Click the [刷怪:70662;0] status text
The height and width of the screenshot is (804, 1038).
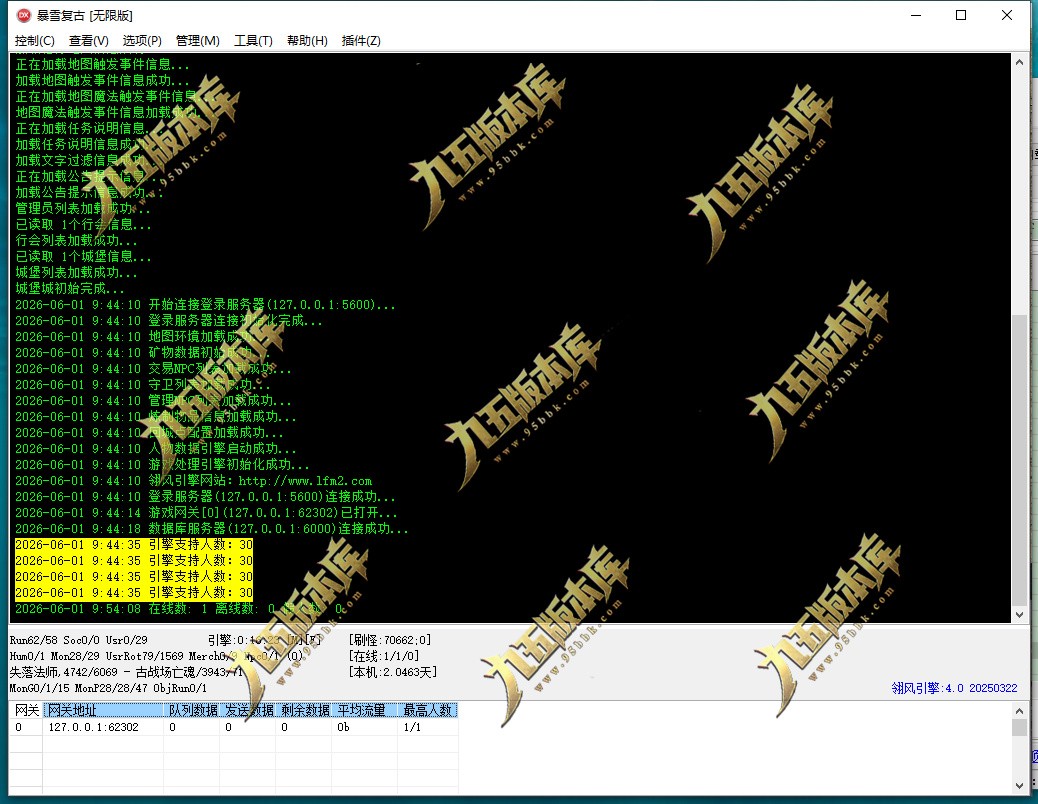390,640
